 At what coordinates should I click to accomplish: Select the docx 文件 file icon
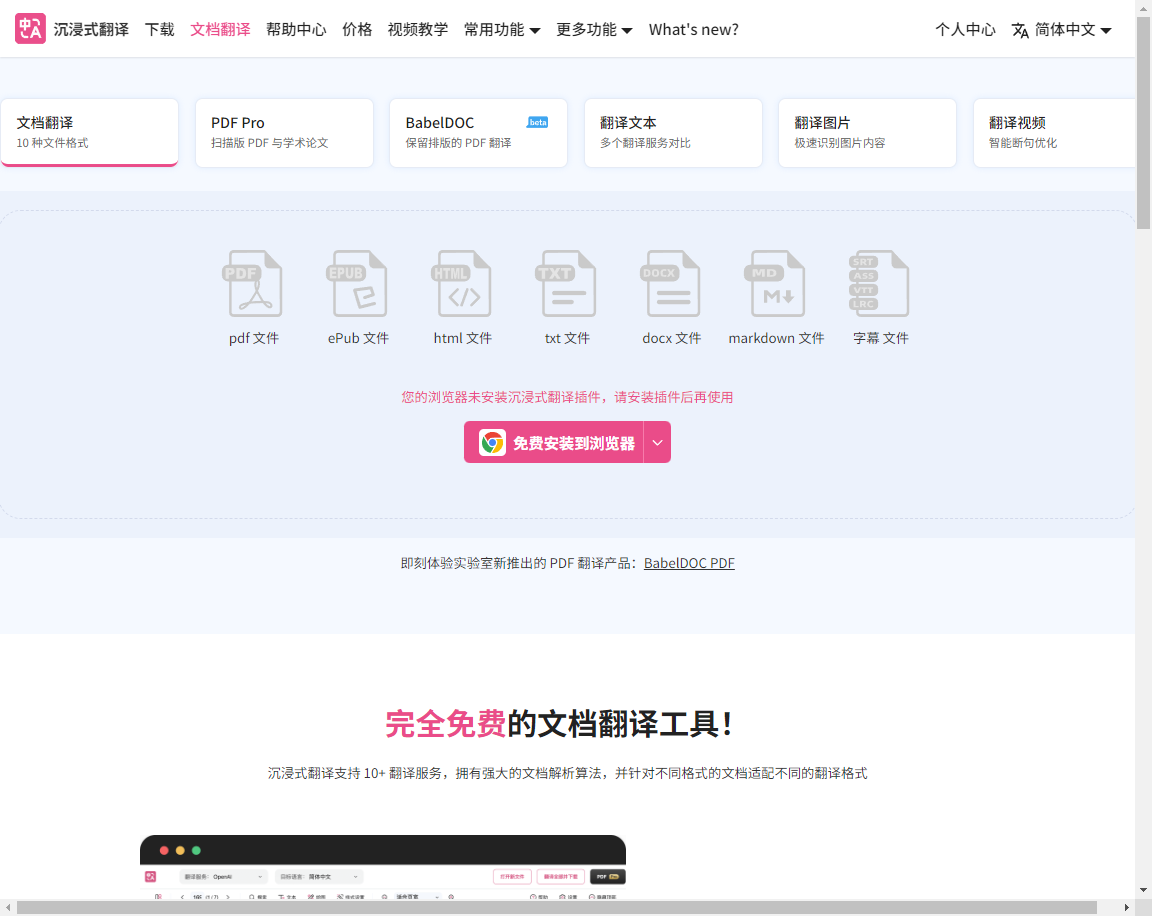point(670,284)
